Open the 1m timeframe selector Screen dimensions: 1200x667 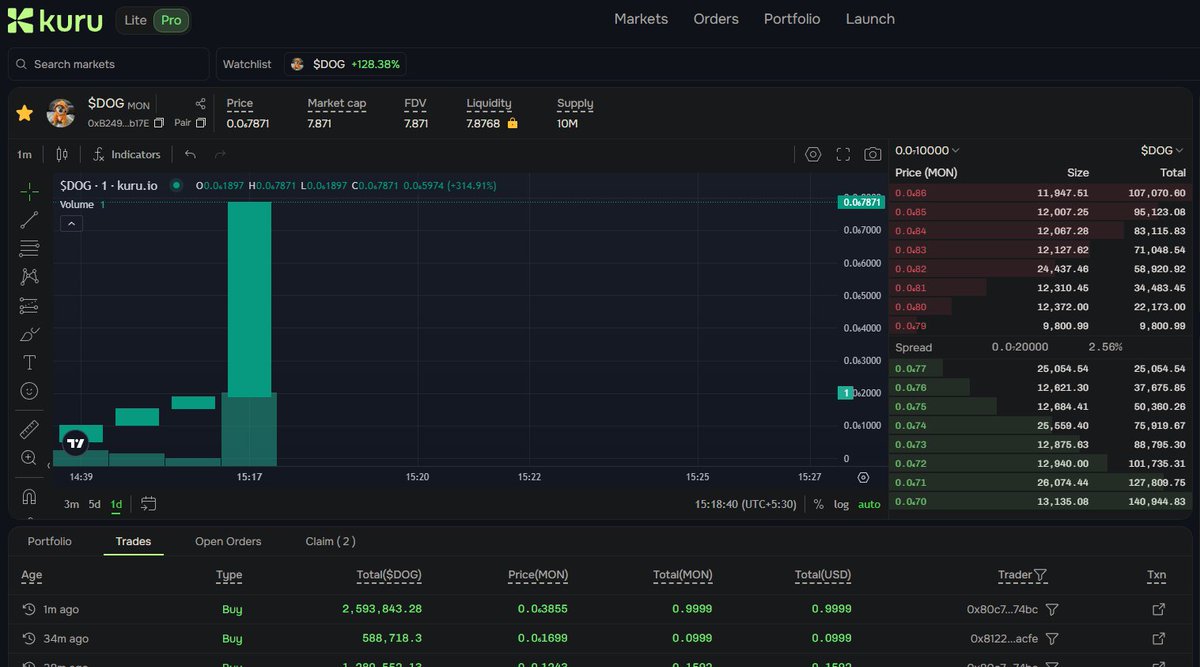tap(24, 154)
